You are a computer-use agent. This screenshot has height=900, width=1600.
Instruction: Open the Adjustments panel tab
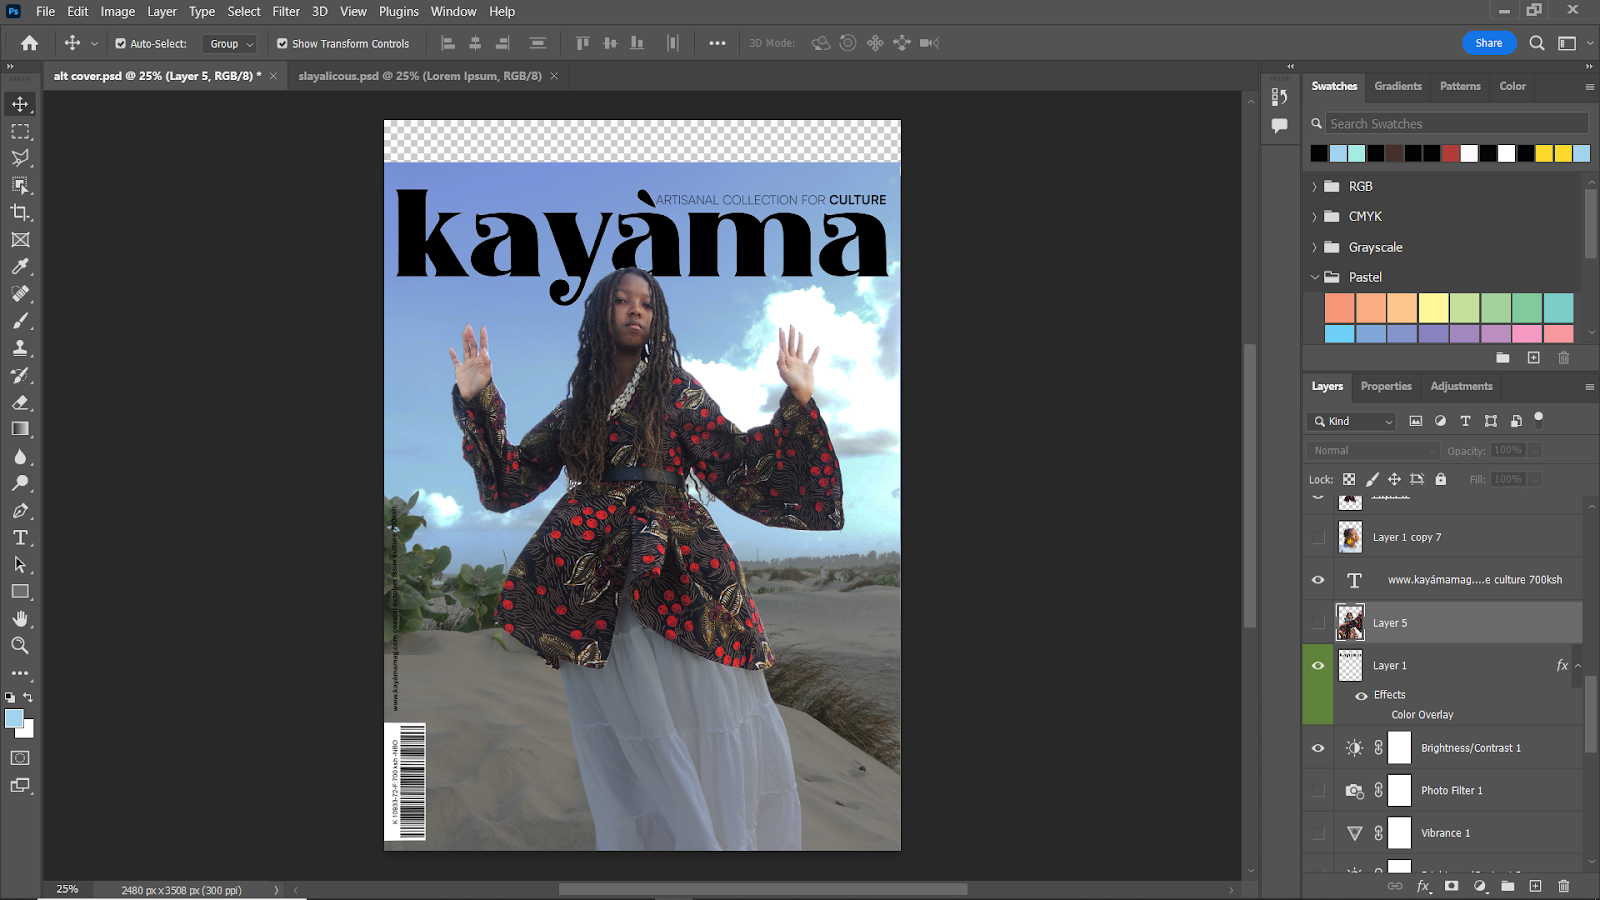(x=1461, y=386)
